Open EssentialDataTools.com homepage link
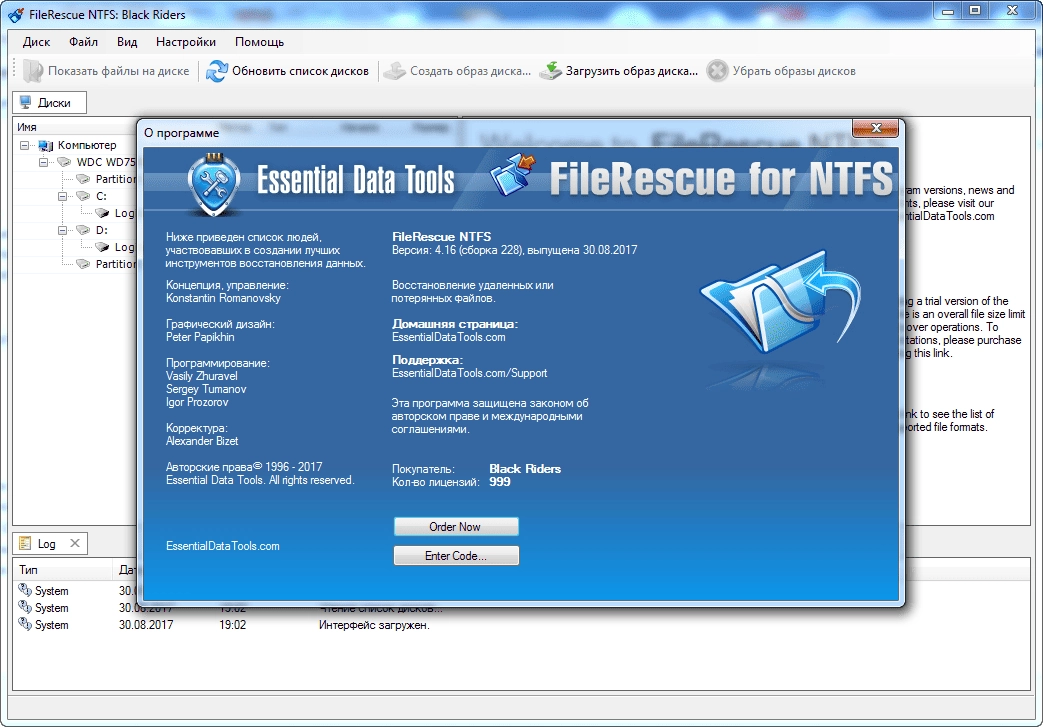The width and height of the screenshot is (1043, 727). 448,337
